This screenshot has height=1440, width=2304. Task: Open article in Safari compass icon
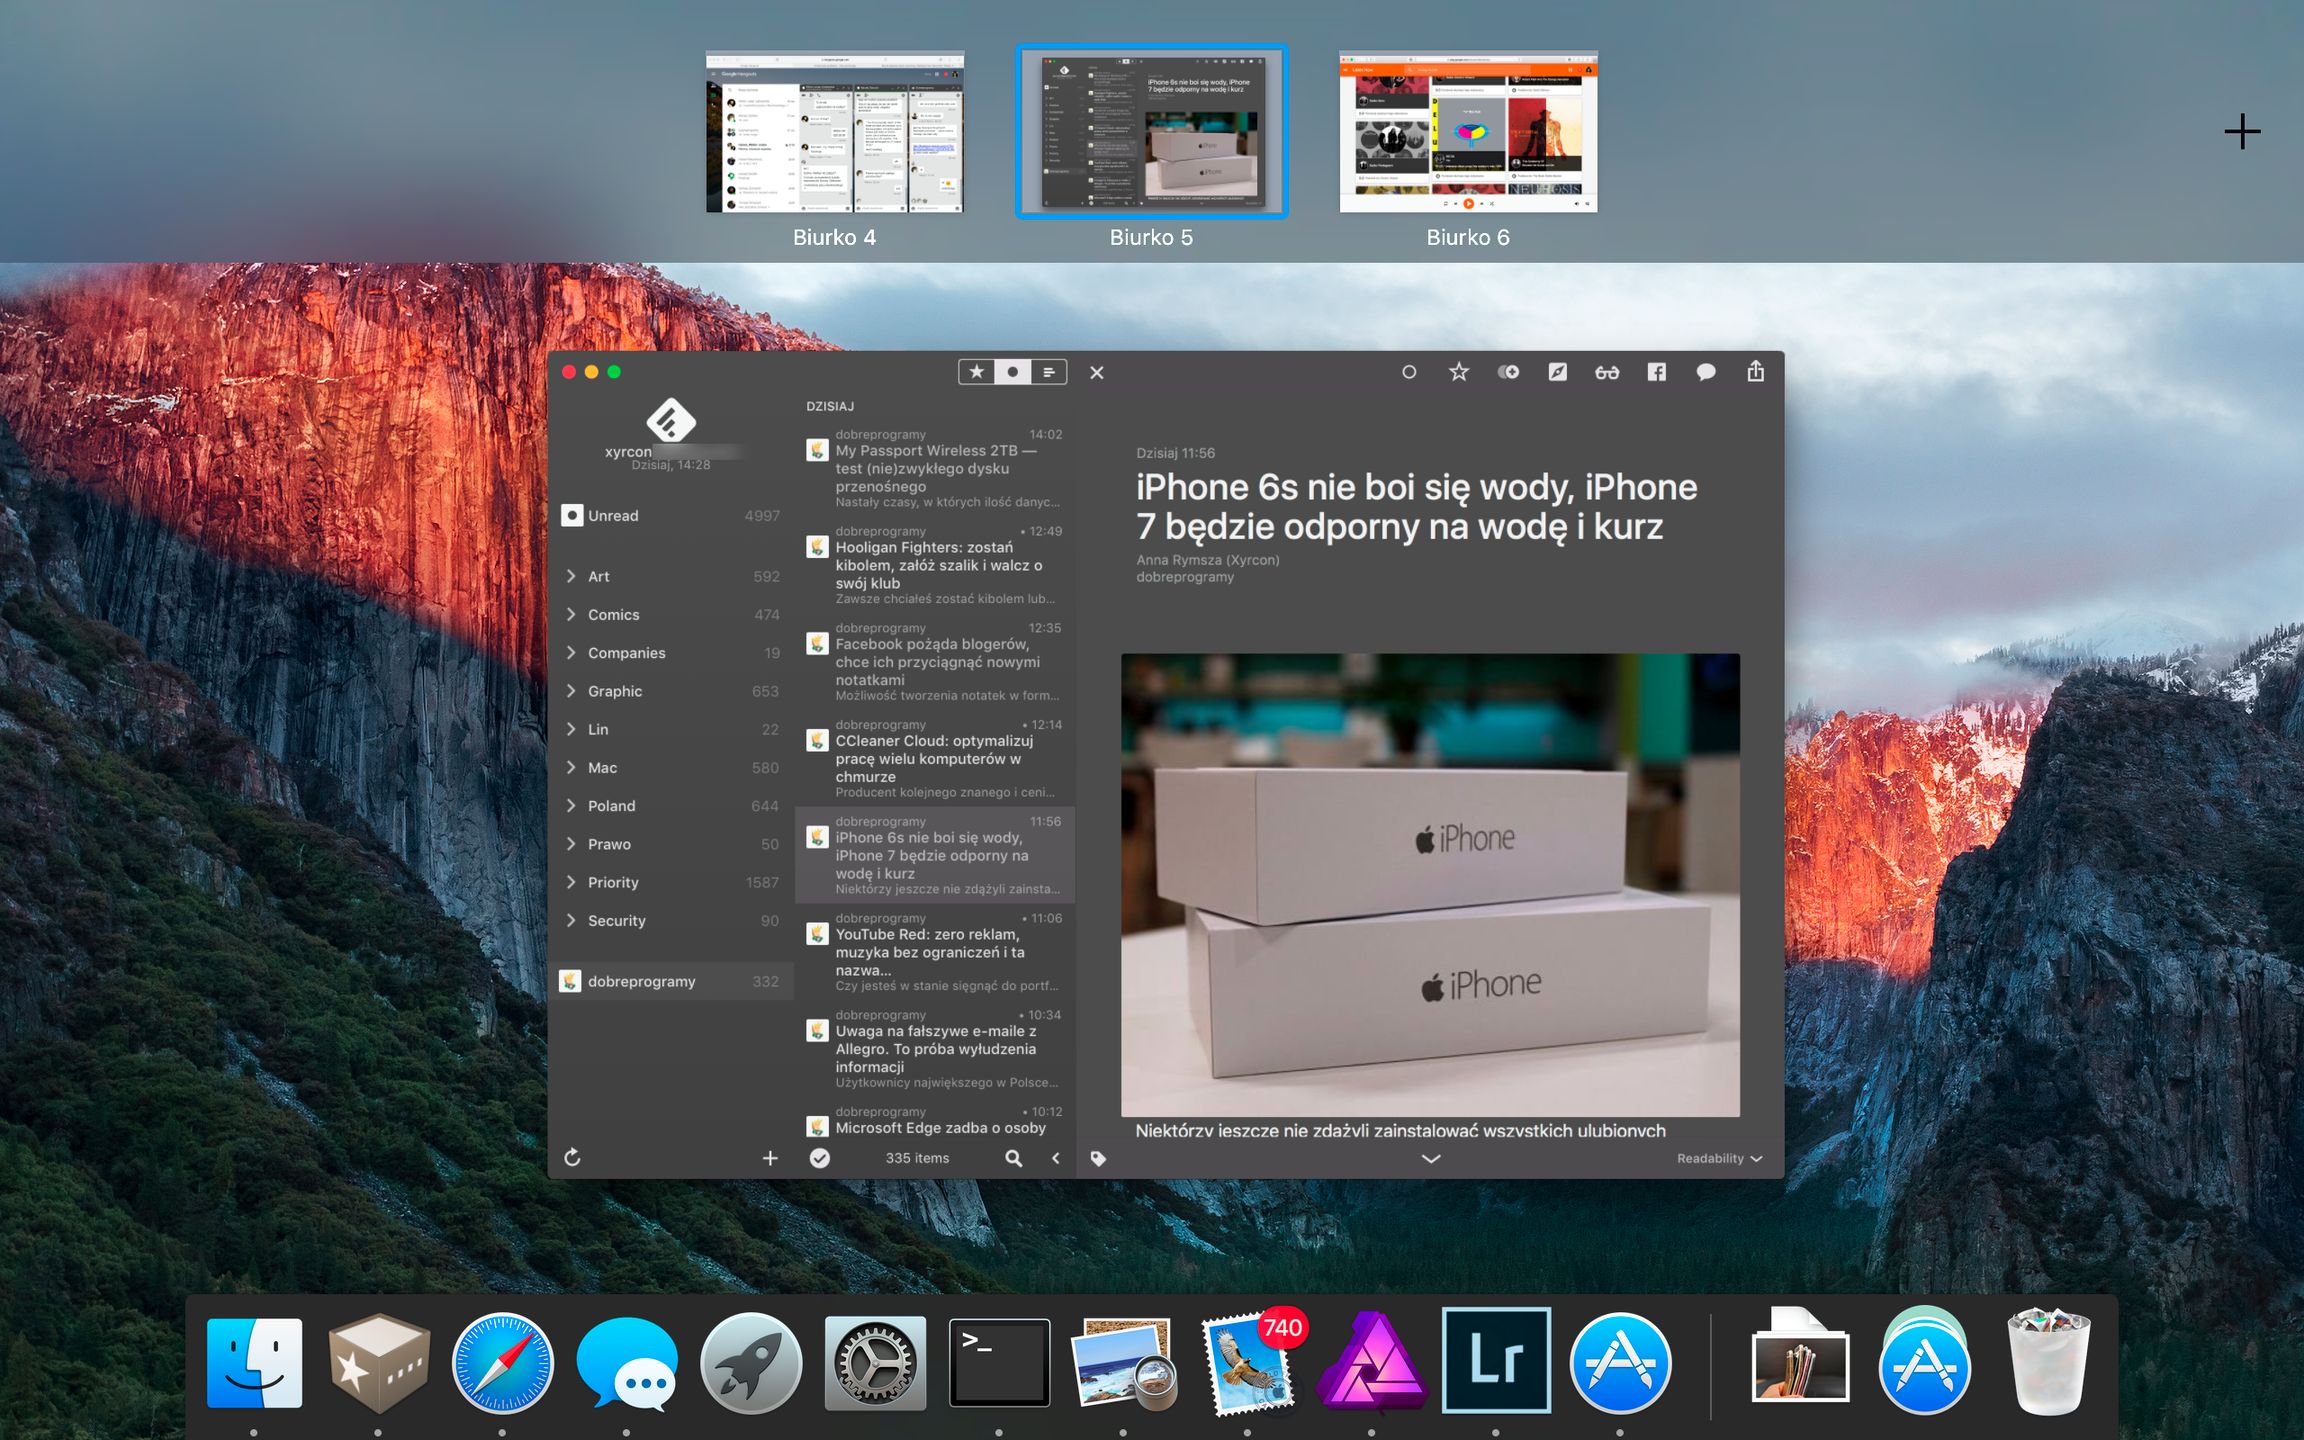[x=1557, y=372]
